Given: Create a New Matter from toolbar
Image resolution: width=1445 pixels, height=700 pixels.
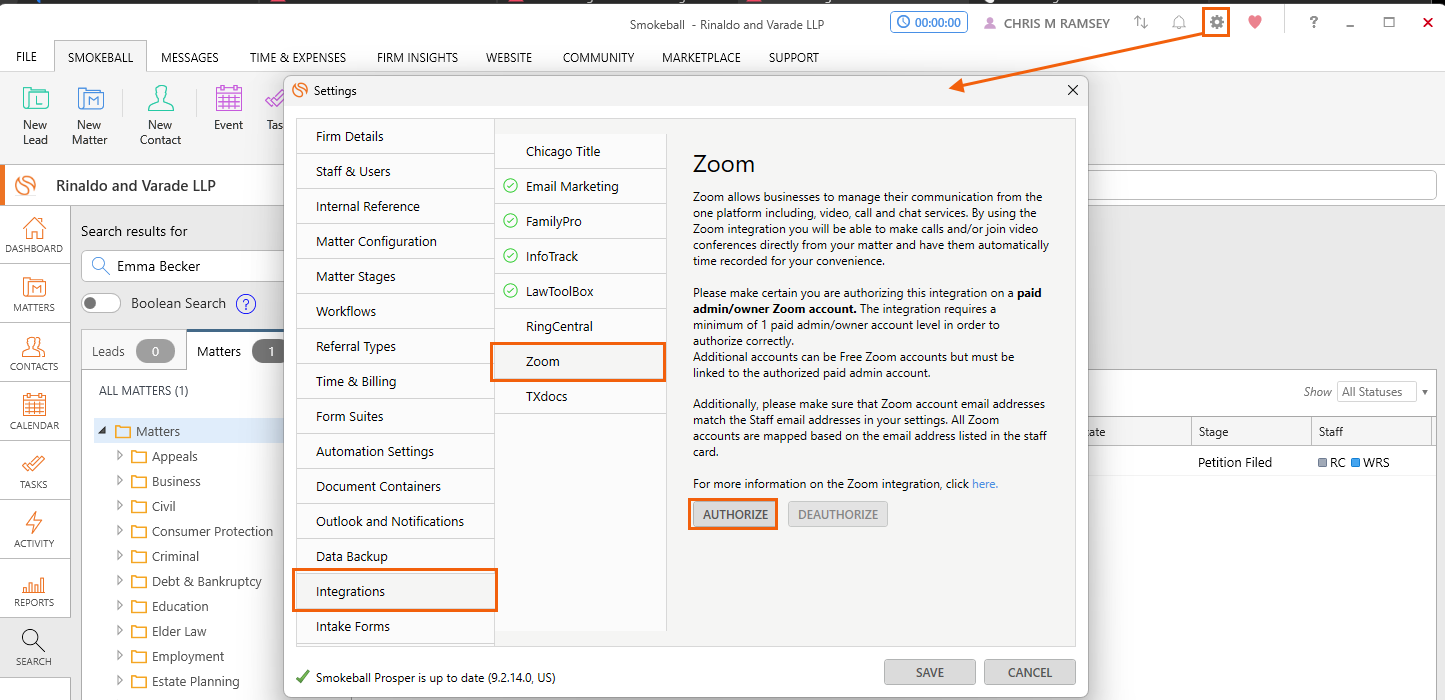Looking at the screenshot, I should click(90, 115).
